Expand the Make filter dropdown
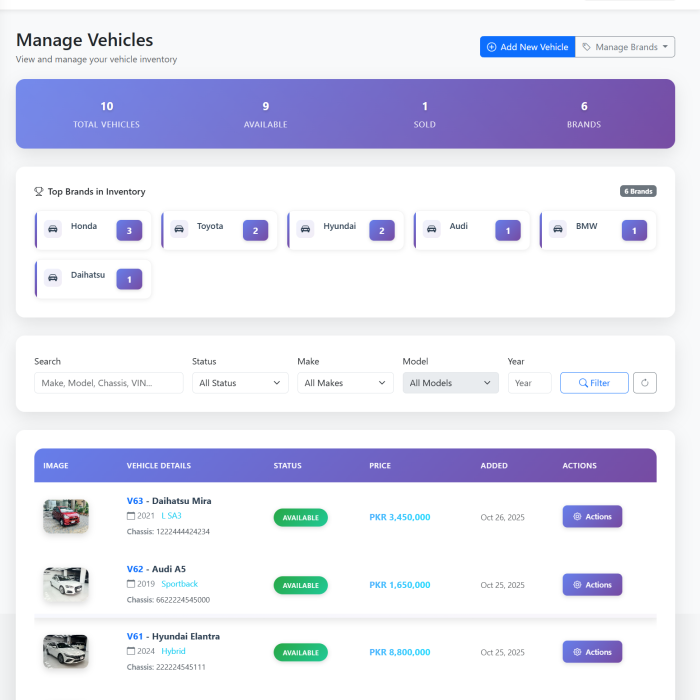Image resolution: width=700 pixels, height=700 pixels. pos(345,383)
